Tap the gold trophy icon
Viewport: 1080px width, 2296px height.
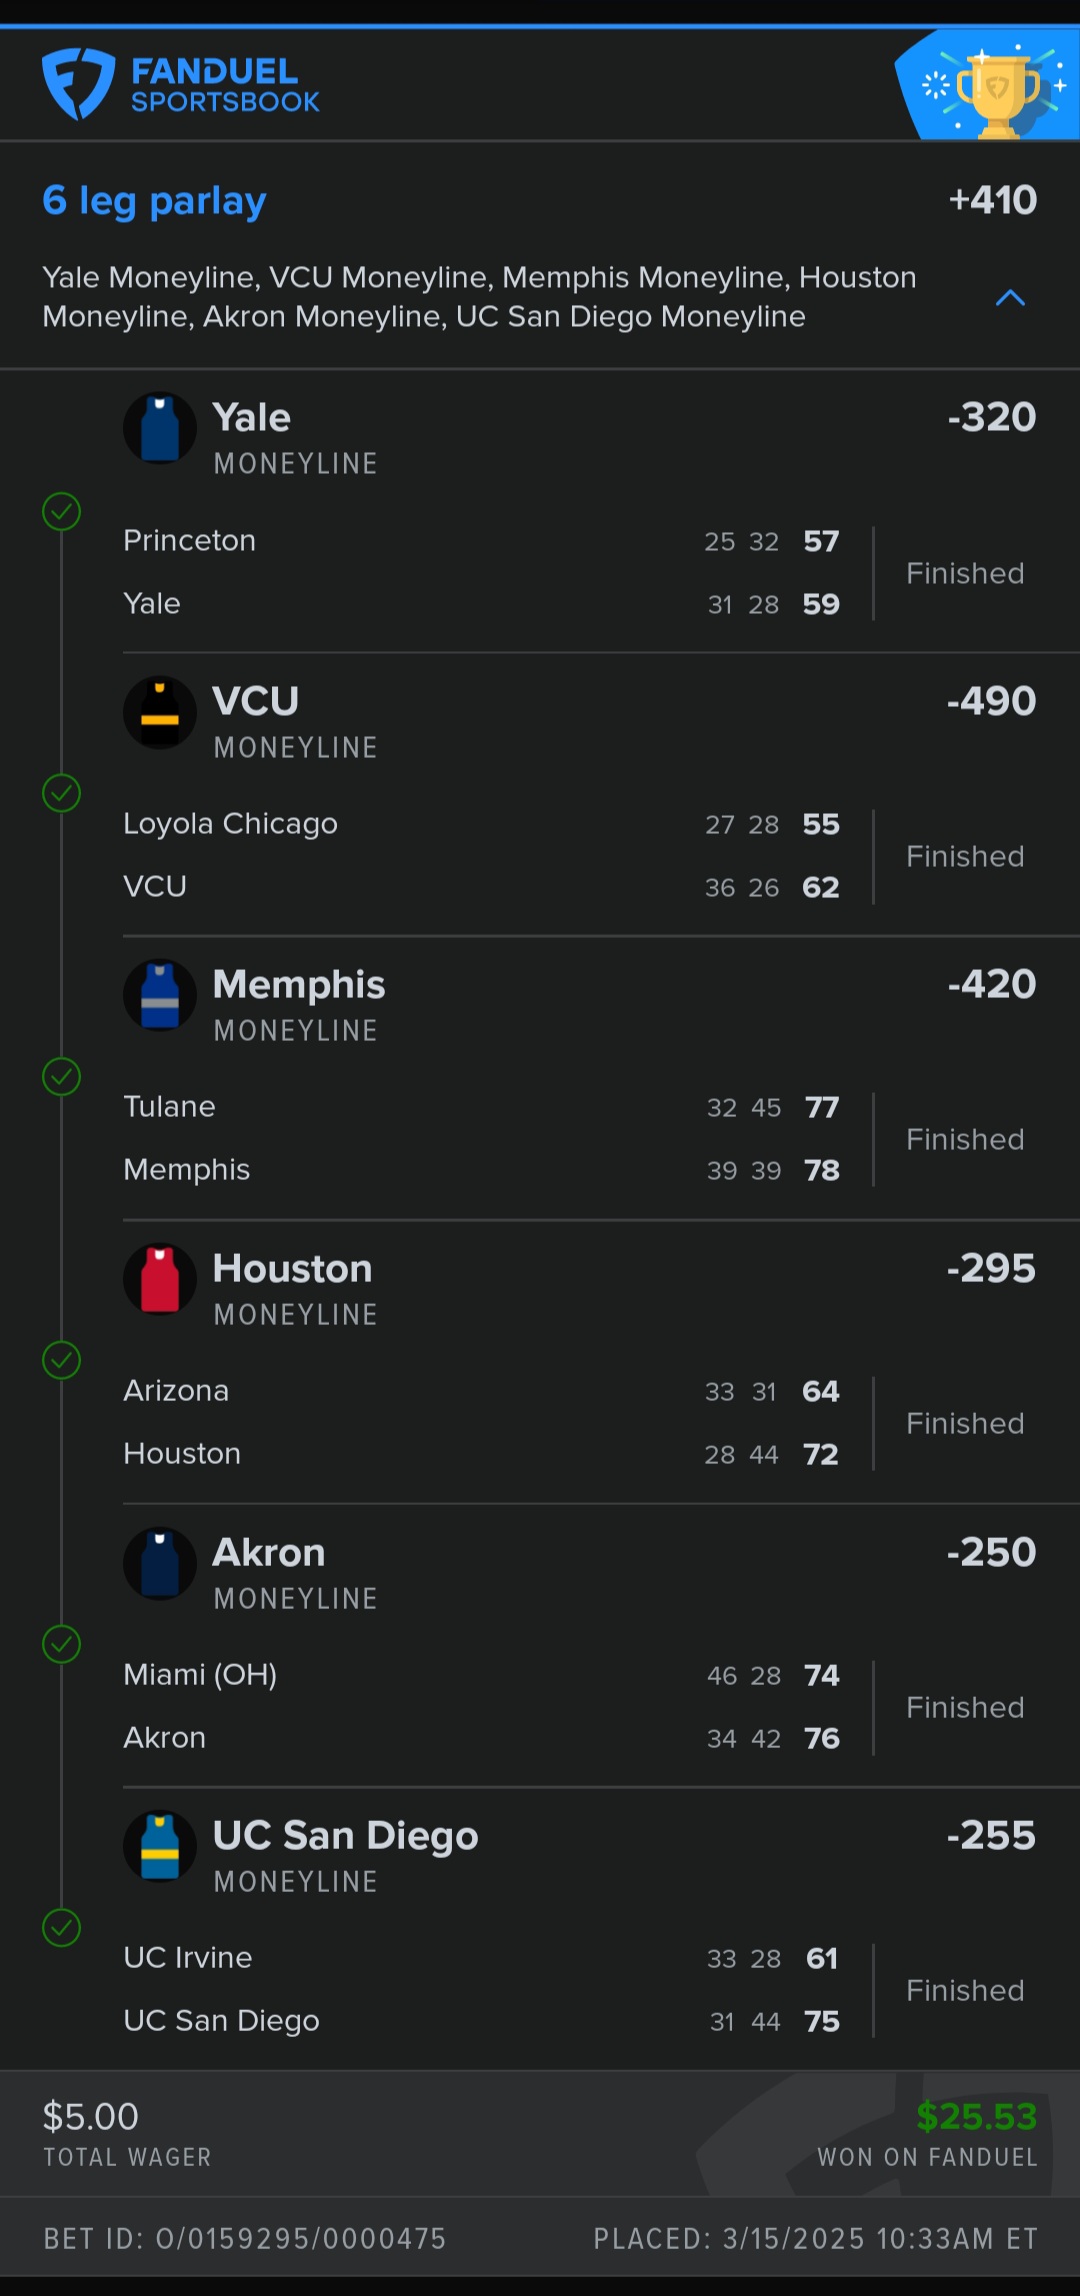(997, 92)
